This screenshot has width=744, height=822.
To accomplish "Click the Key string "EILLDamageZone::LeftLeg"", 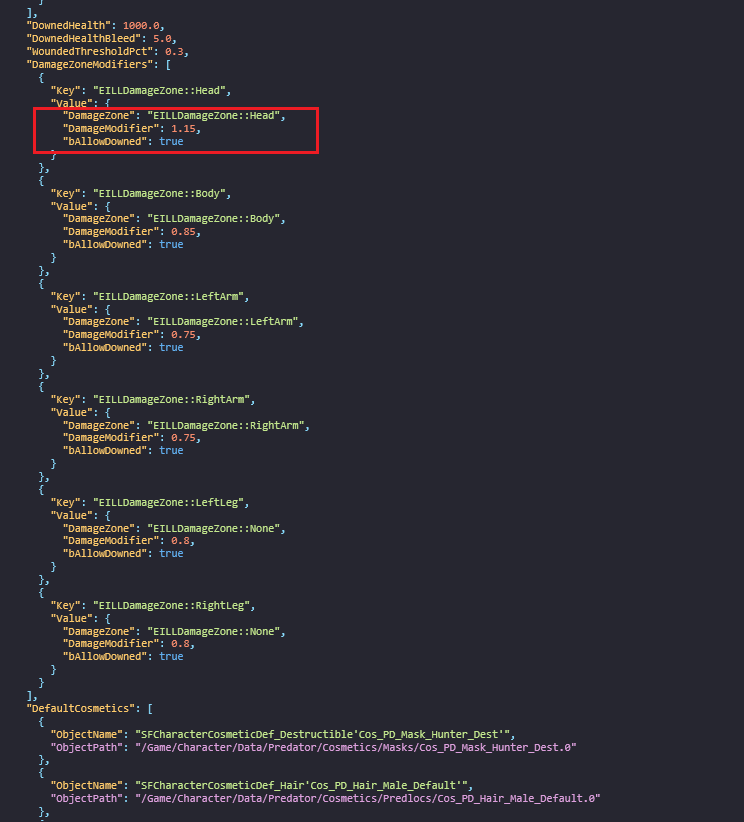I will point(172,502).
